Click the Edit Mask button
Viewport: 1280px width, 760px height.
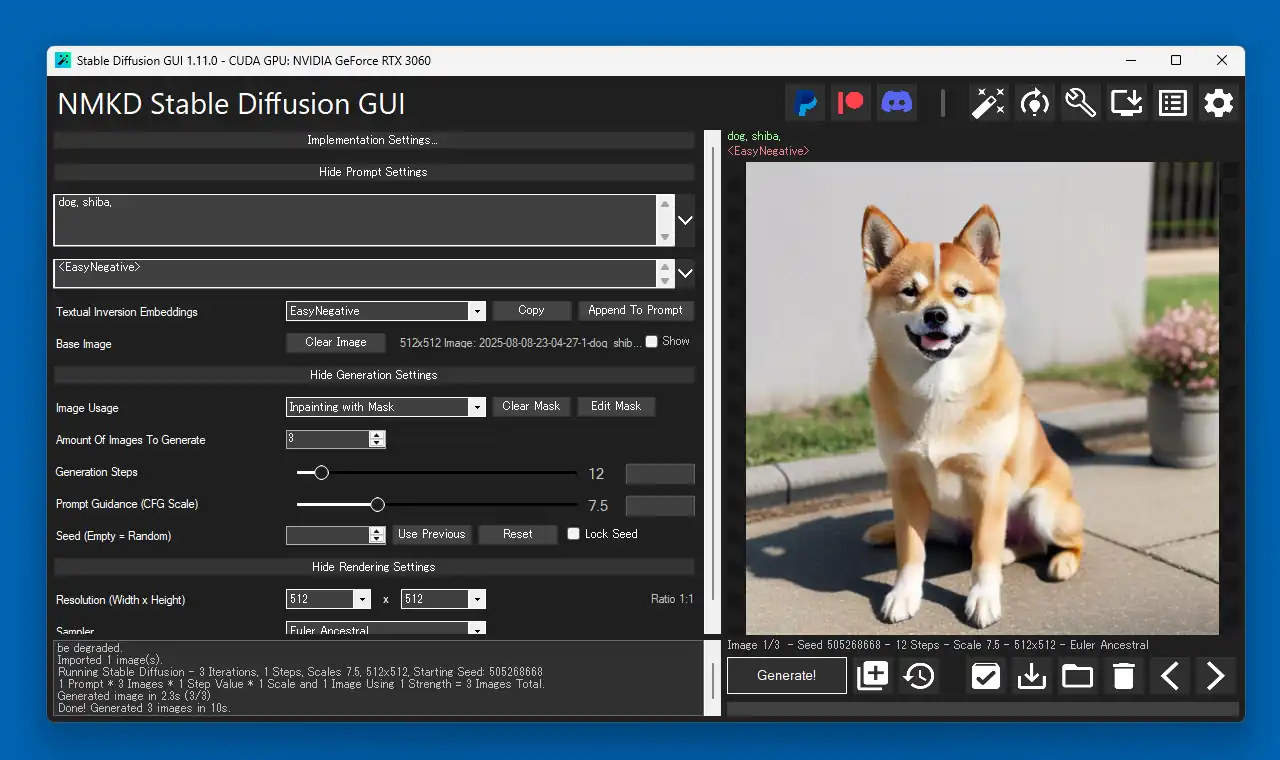pyautogui.click(x=616, y=406)
